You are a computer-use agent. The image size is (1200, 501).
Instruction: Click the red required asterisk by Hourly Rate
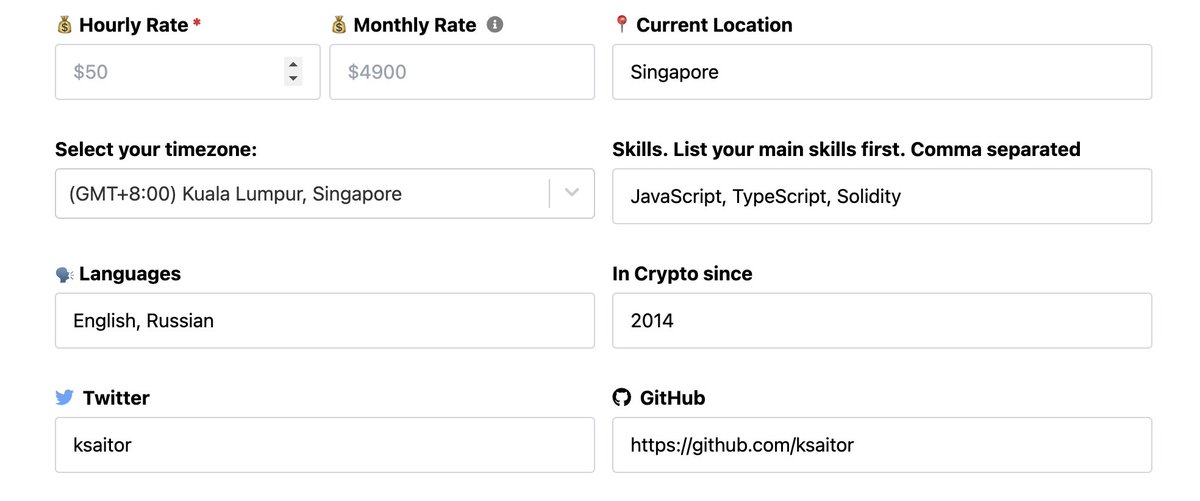coord(197,23)
